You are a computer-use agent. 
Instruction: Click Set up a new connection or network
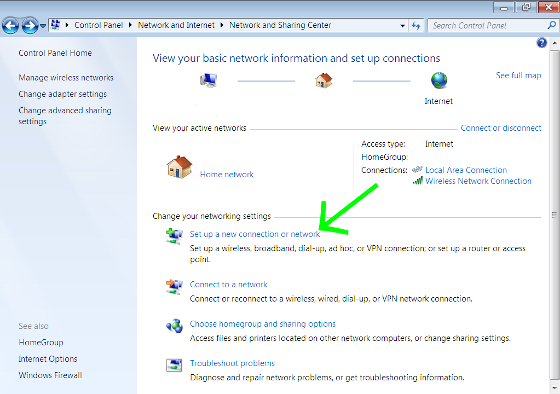click(x=255, y=234)
